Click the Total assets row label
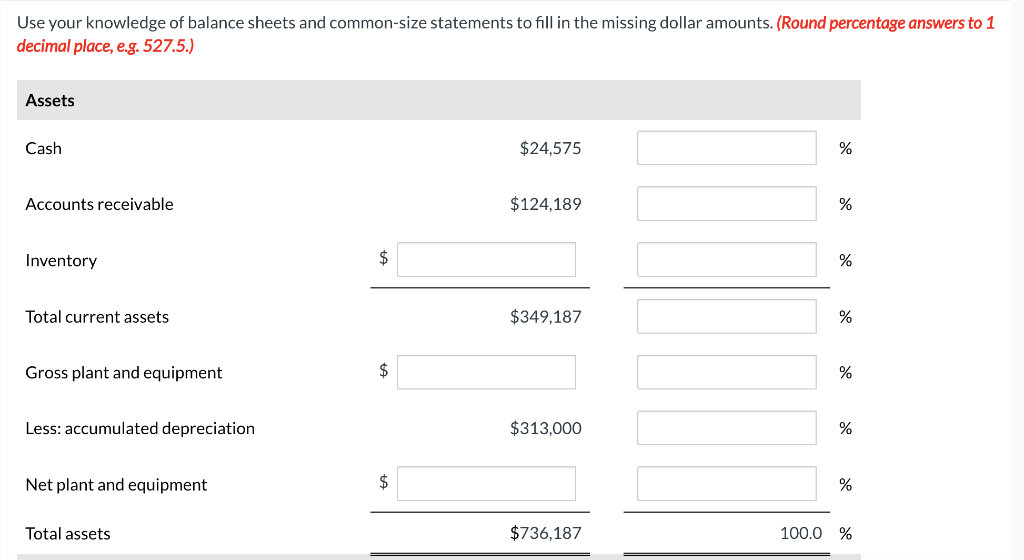This screenshot has height=560, width=1024. coord(68,533)
